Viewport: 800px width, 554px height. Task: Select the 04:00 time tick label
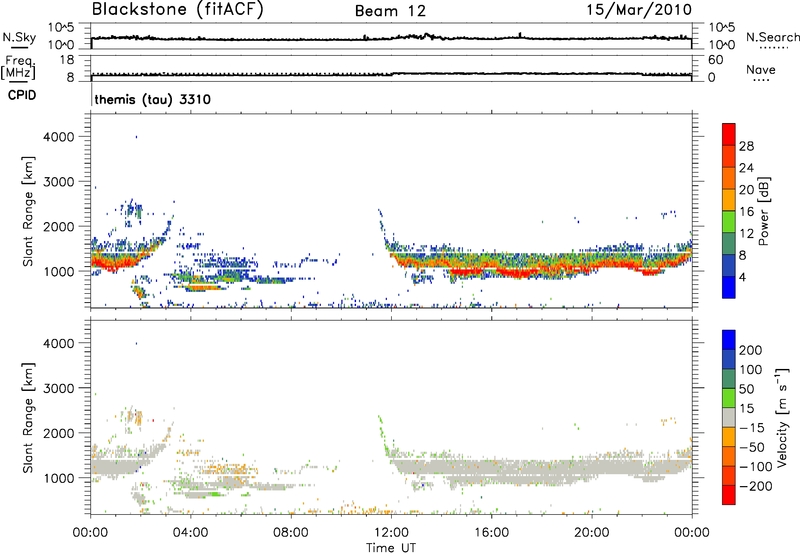tap(191, 533)
